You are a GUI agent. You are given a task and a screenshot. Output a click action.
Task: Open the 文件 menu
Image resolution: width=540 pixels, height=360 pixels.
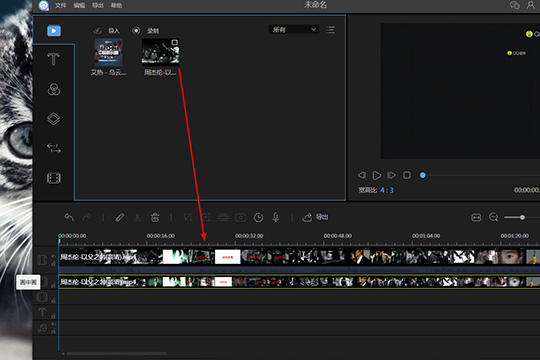click(61, 6)
